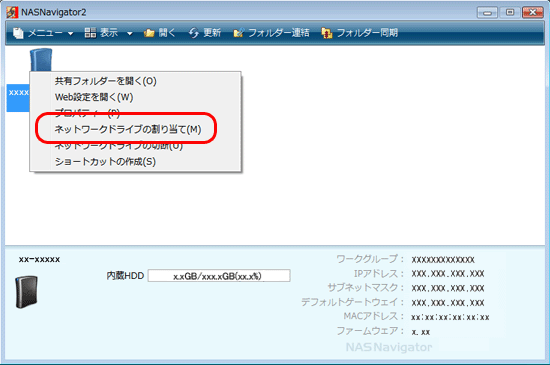
Task: Click the MACアドレス value
Action: [450, 317]
